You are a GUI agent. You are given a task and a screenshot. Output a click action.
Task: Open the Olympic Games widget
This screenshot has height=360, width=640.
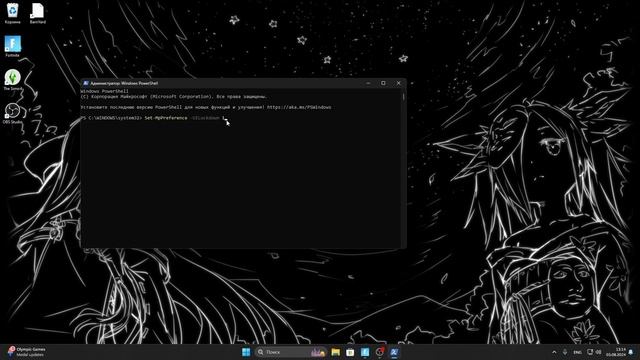coord(27,352)
